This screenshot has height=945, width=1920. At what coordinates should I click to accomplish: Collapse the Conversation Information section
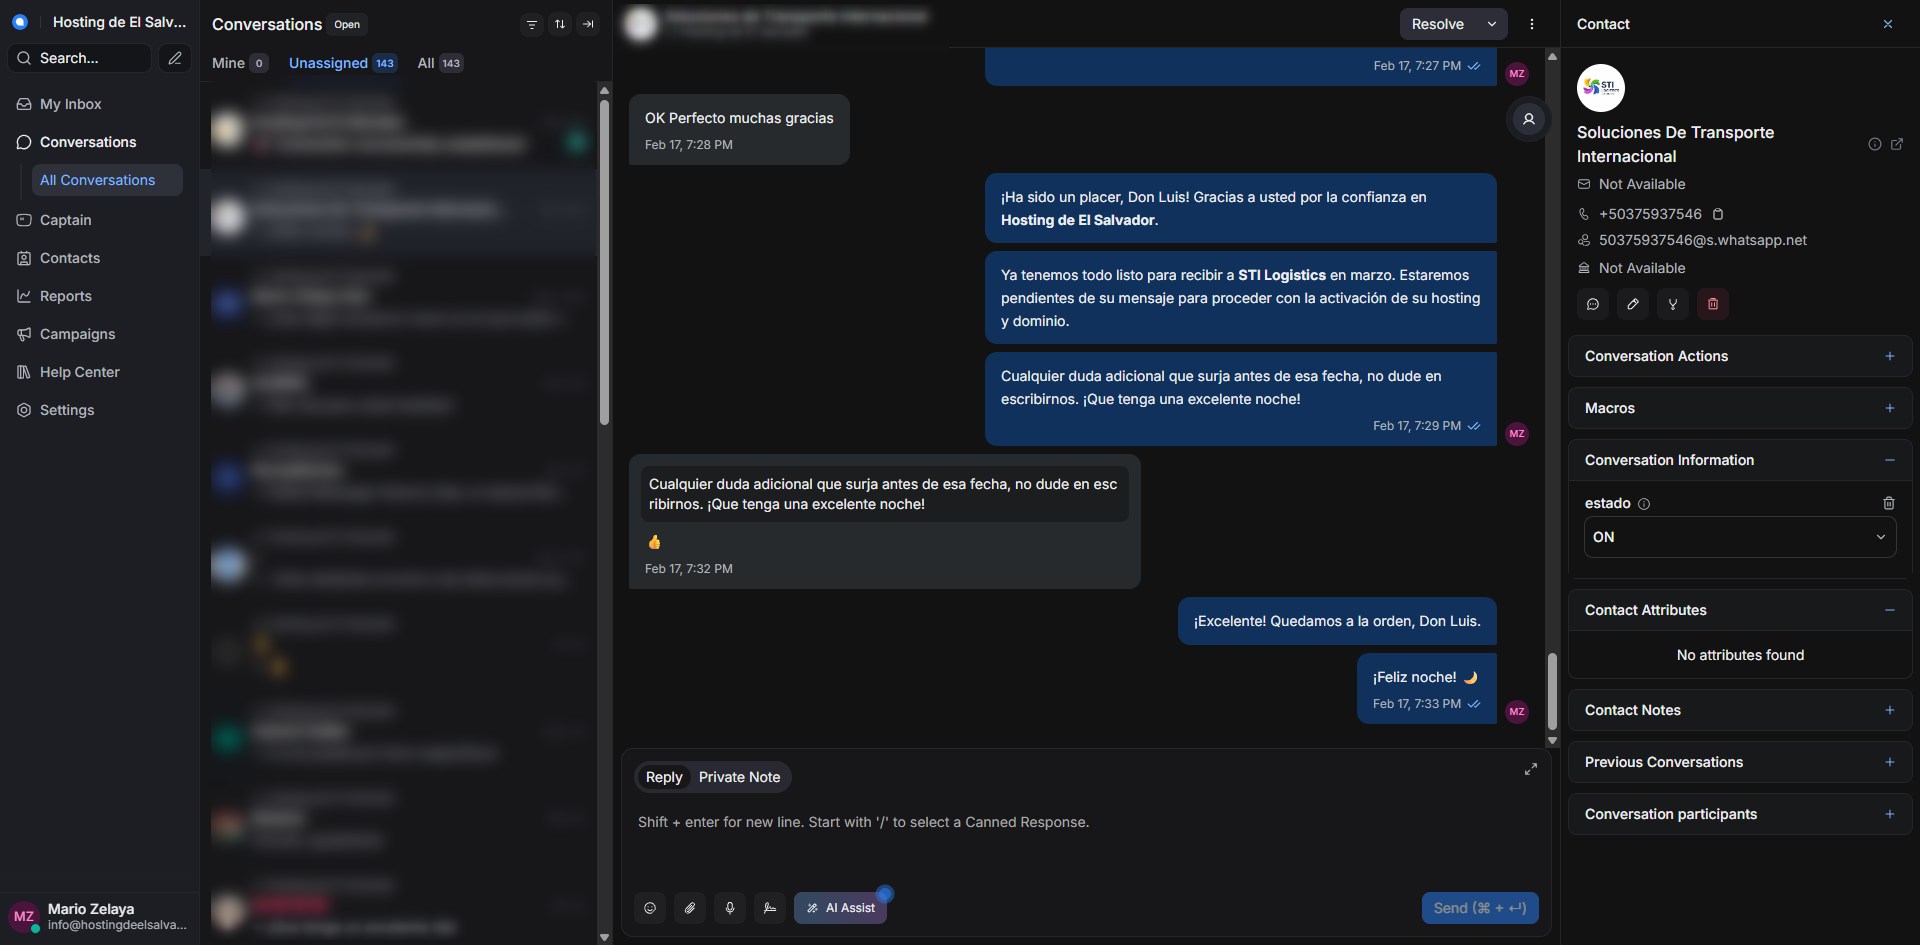(x=1889, y=460)
